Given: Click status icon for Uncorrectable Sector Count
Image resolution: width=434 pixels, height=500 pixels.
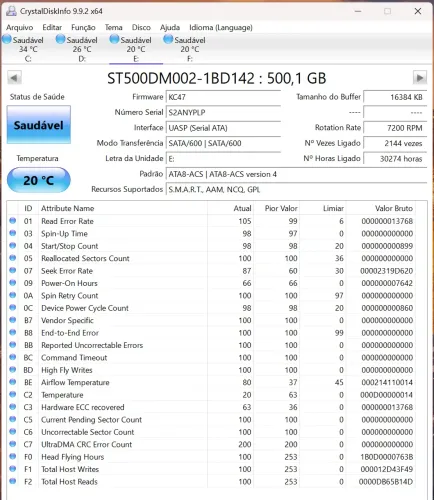Looking at the screenshot, I should [13, 431].
